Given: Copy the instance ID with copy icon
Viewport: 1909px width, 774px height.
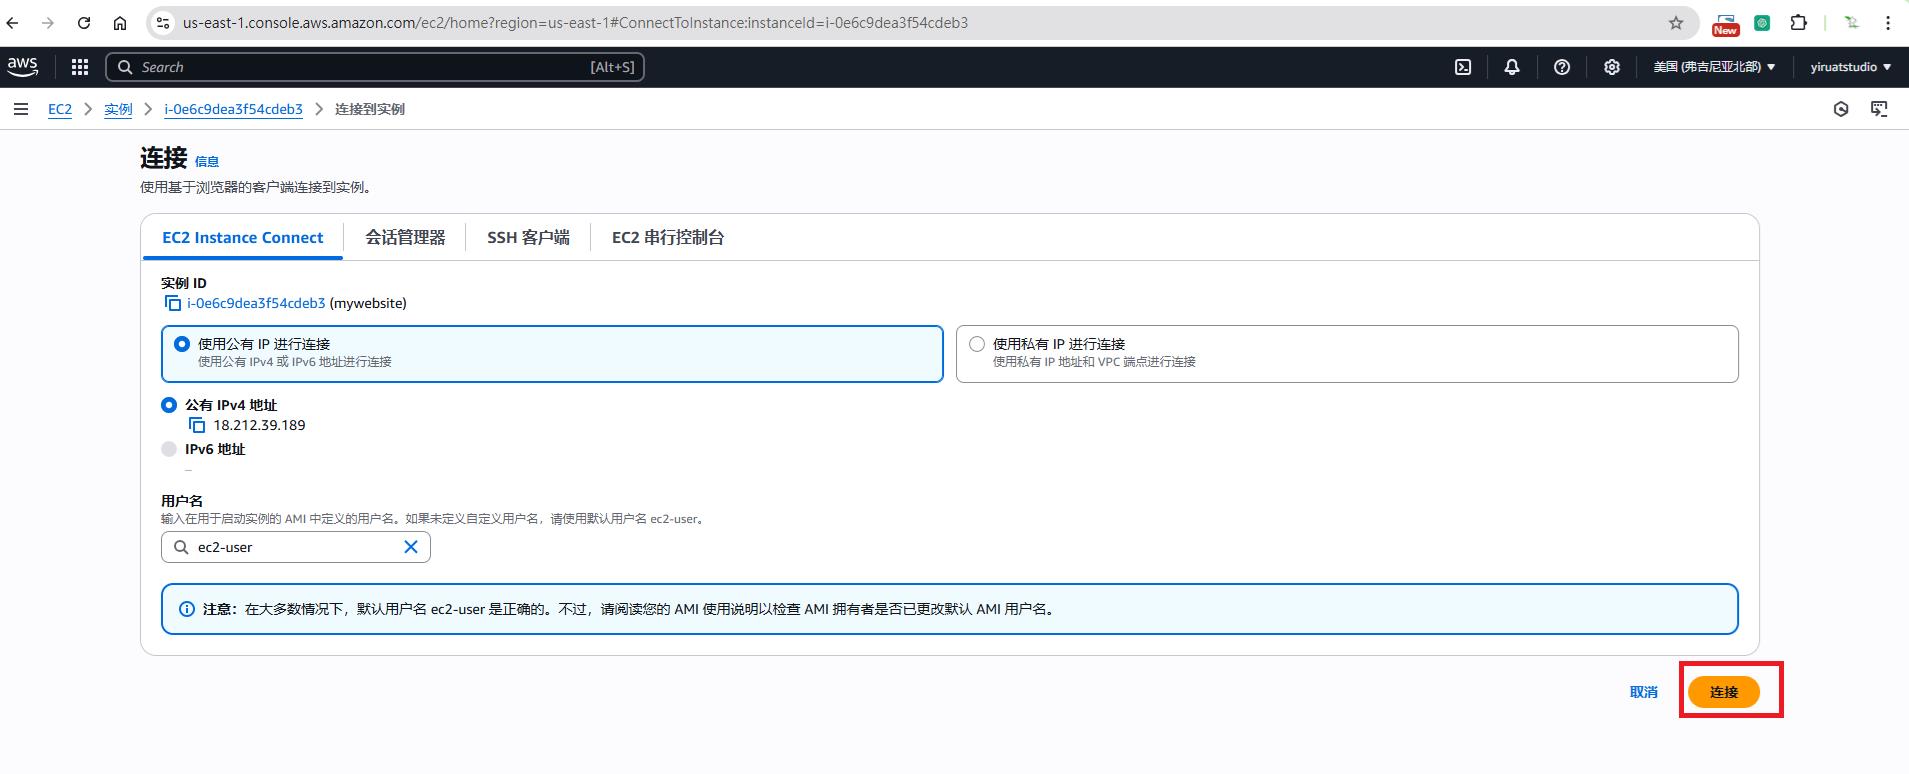Looking at the screenshot, I should (172, 303).
